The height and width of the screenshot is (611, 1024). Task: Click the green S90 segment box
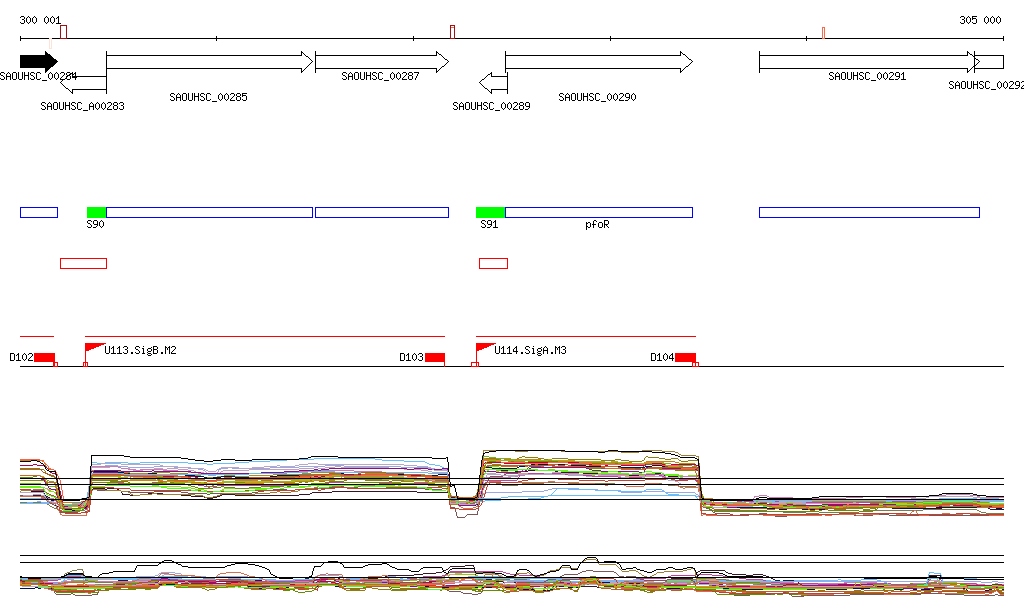(97, 212)
